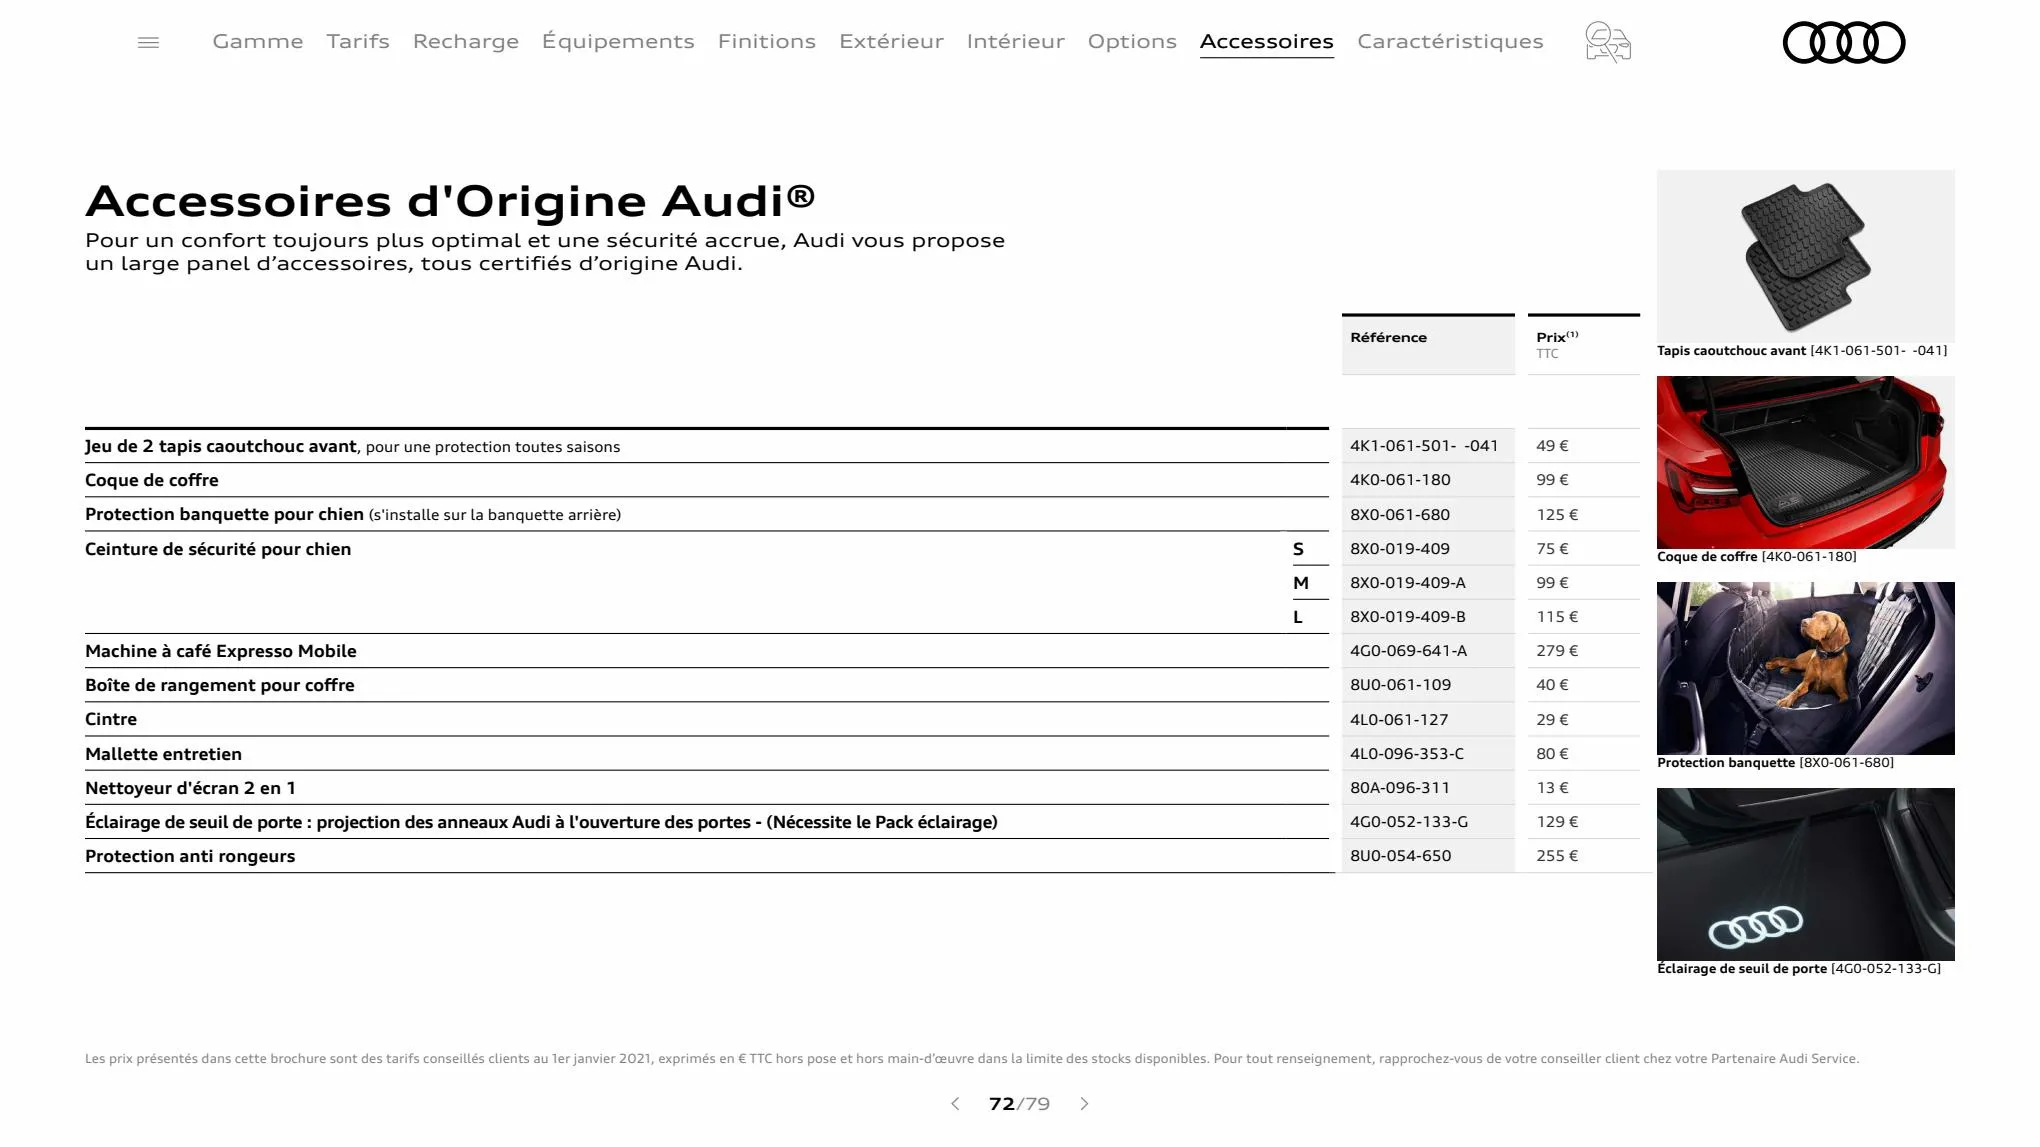2040x1147 pixels.
Task: Click the price '49 €'
Action: (1552, 446)
